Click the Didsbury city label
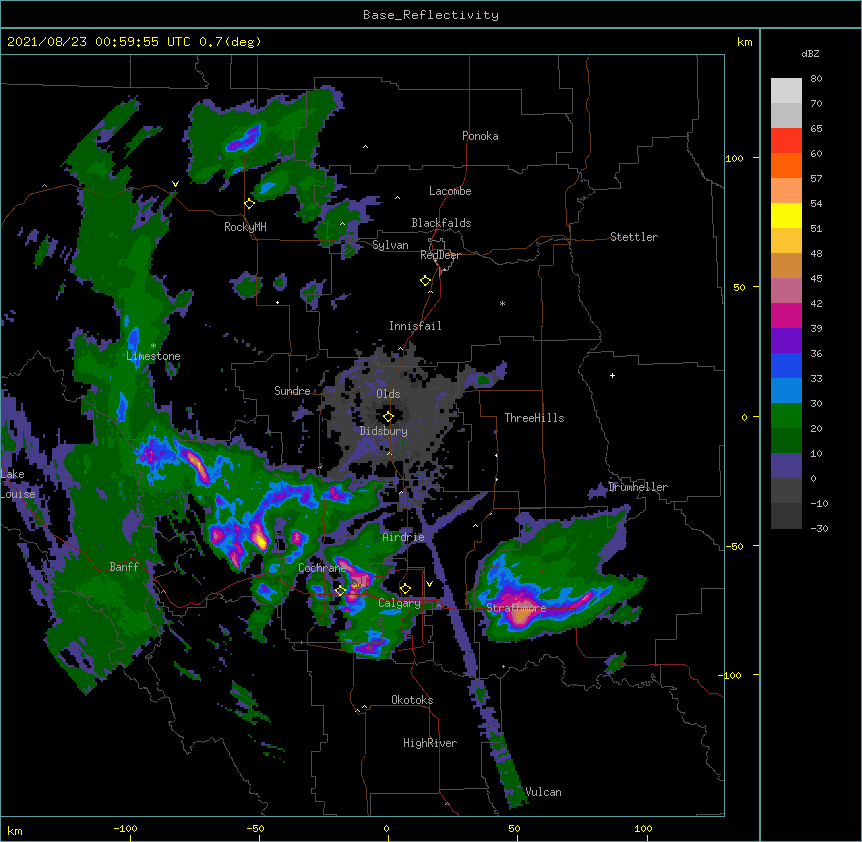 pos(384,431)
